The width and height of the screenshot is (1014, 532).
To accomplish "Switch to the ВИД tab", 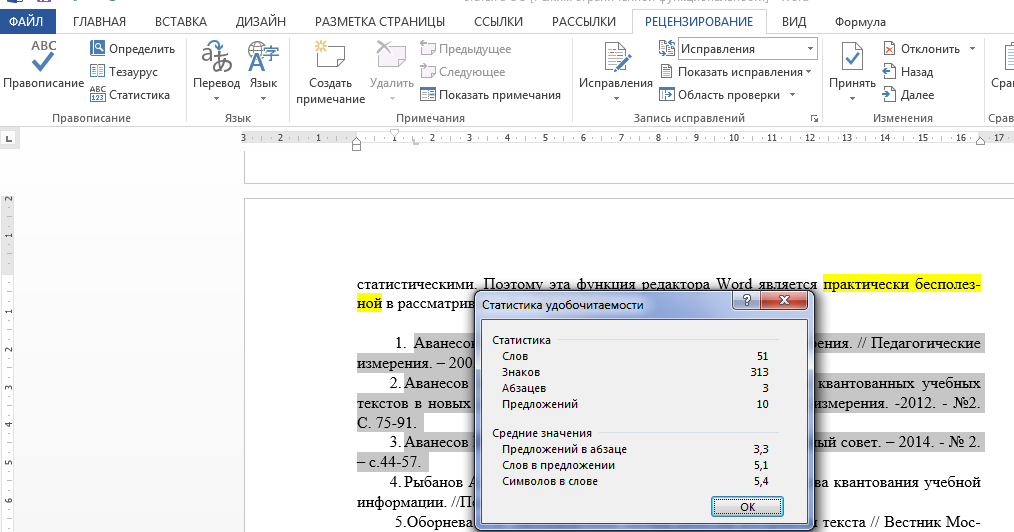I will click(x=793, y=21).
